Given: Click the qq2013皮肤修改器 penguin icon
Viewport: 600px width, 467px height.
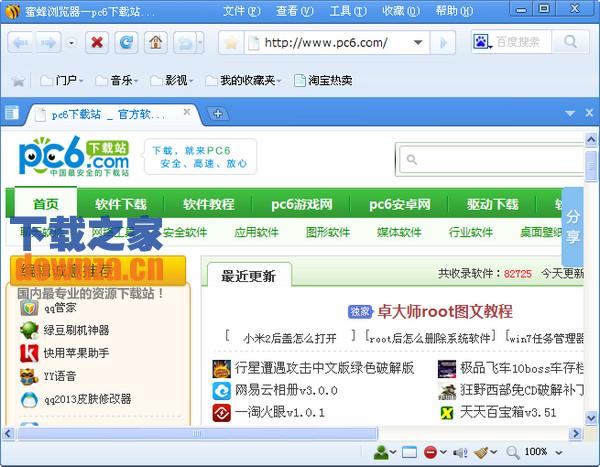Looking at the screenshot, I should coord(29,399).
